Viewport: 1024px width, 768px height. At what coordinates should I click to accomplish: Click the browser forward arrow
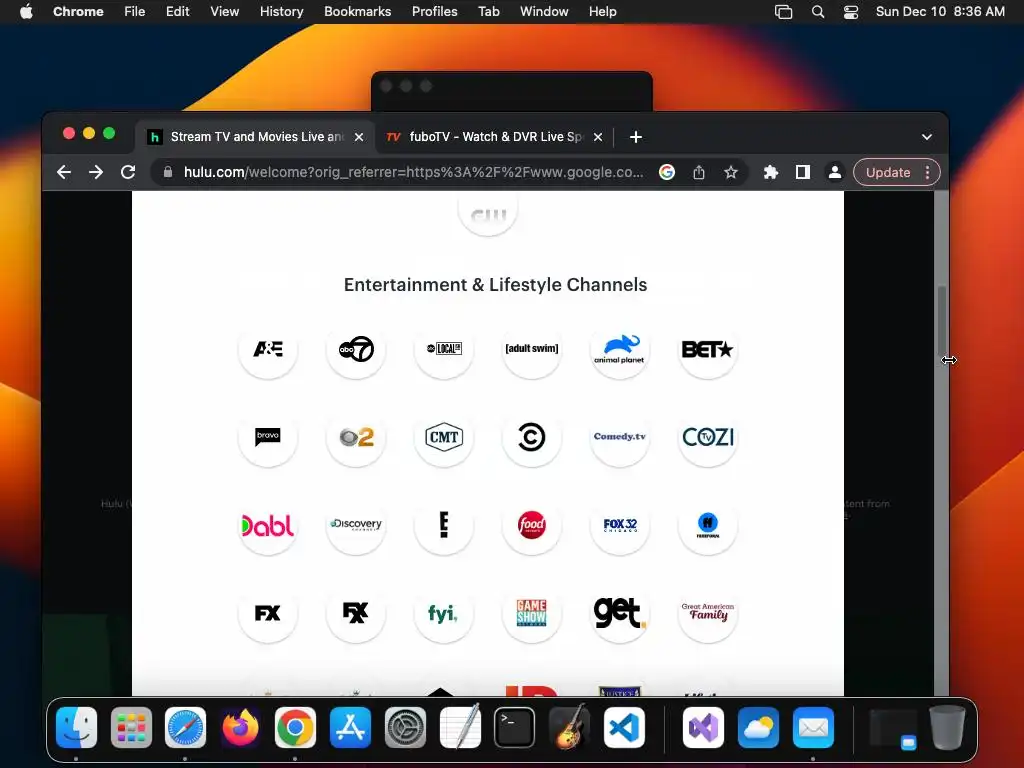tap(96, 172)
